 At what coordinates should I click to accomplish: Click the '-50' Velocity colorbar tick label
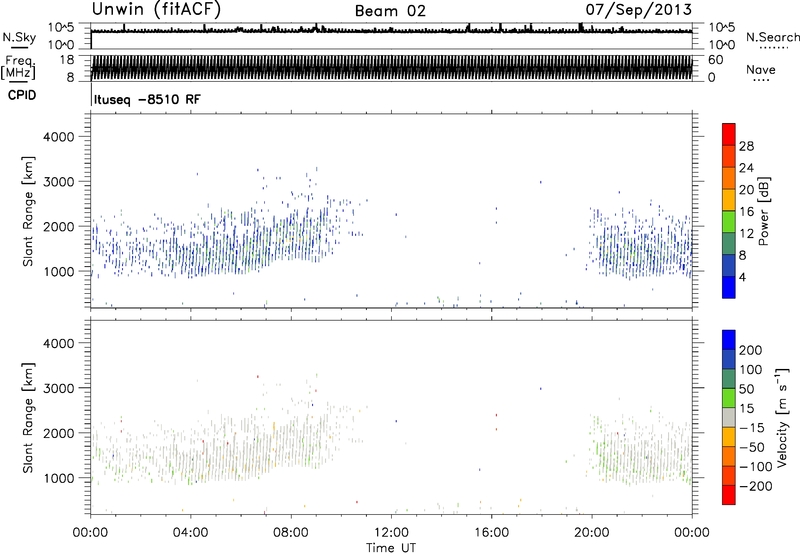752,447
